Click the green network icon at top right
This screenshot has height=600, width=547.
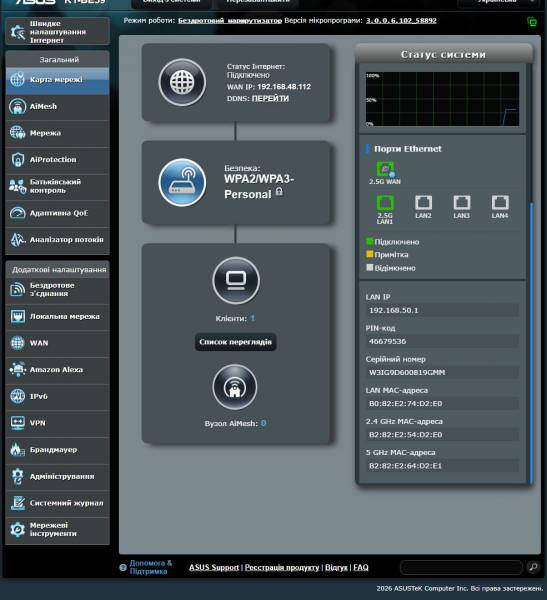532,22
